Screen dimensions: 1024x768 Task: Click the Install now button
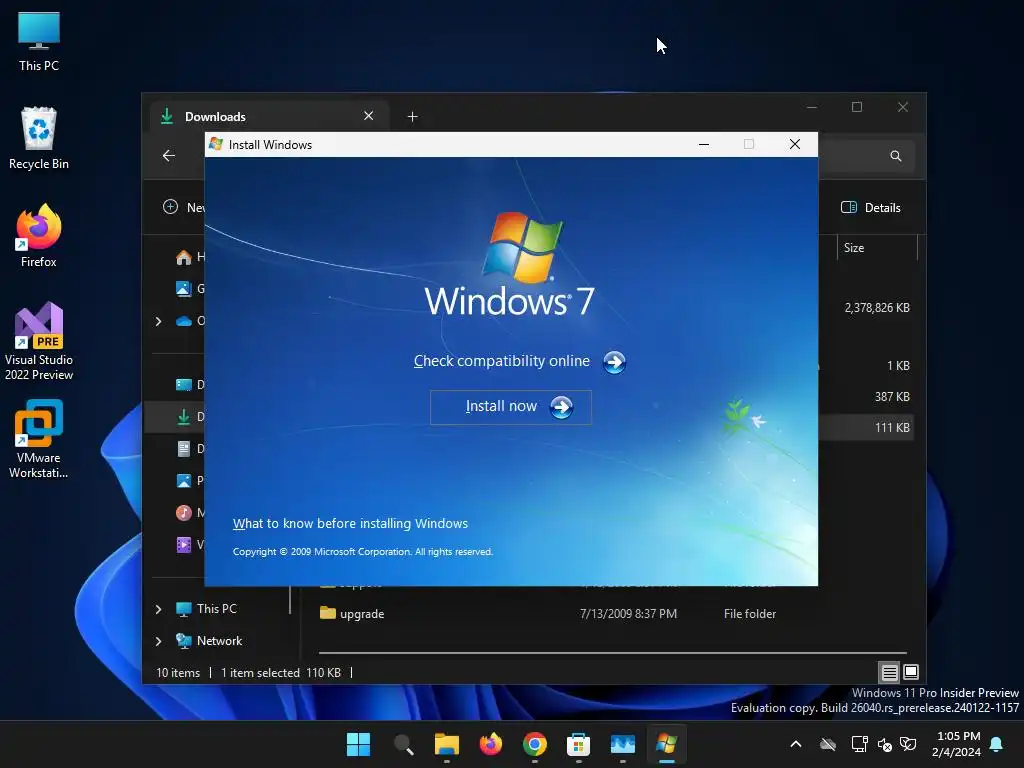pyautogui.click(x=511, y=407)
